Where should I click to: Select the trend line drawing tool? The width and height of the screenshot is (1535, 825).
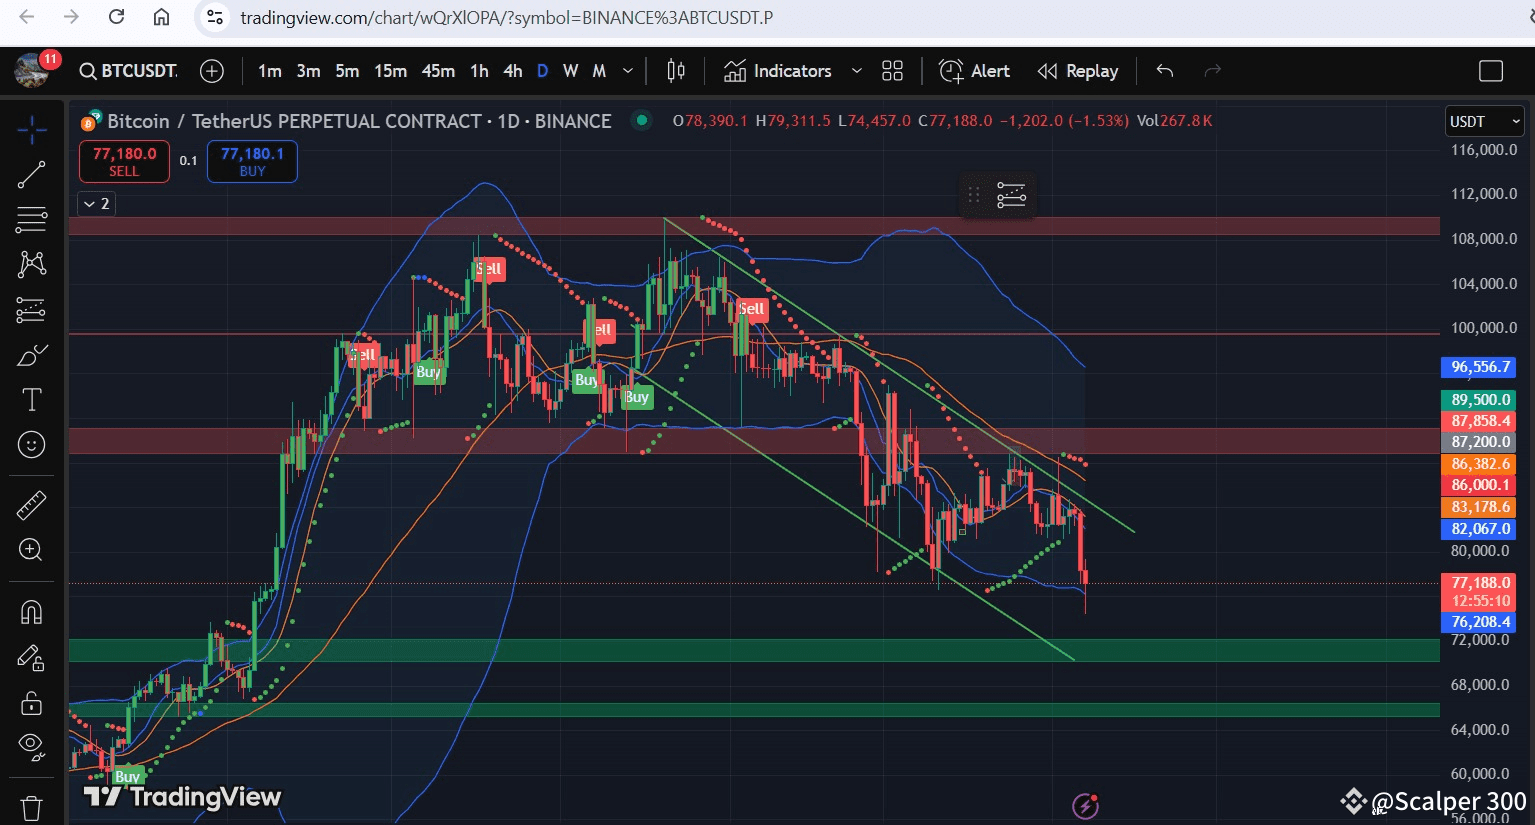31,175
